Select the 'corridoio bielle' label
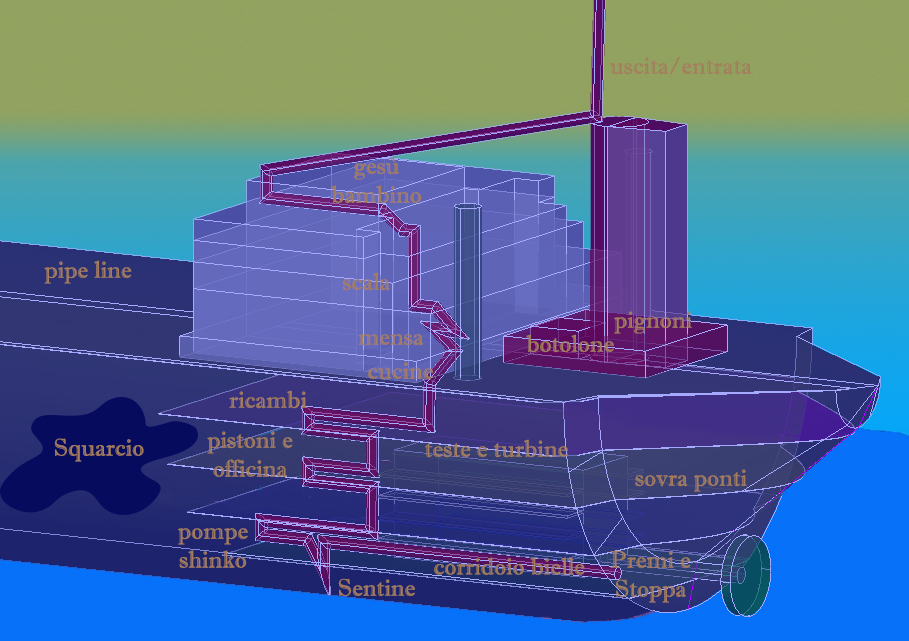Viewport: 909px width, 641px height. pos(508,567)
